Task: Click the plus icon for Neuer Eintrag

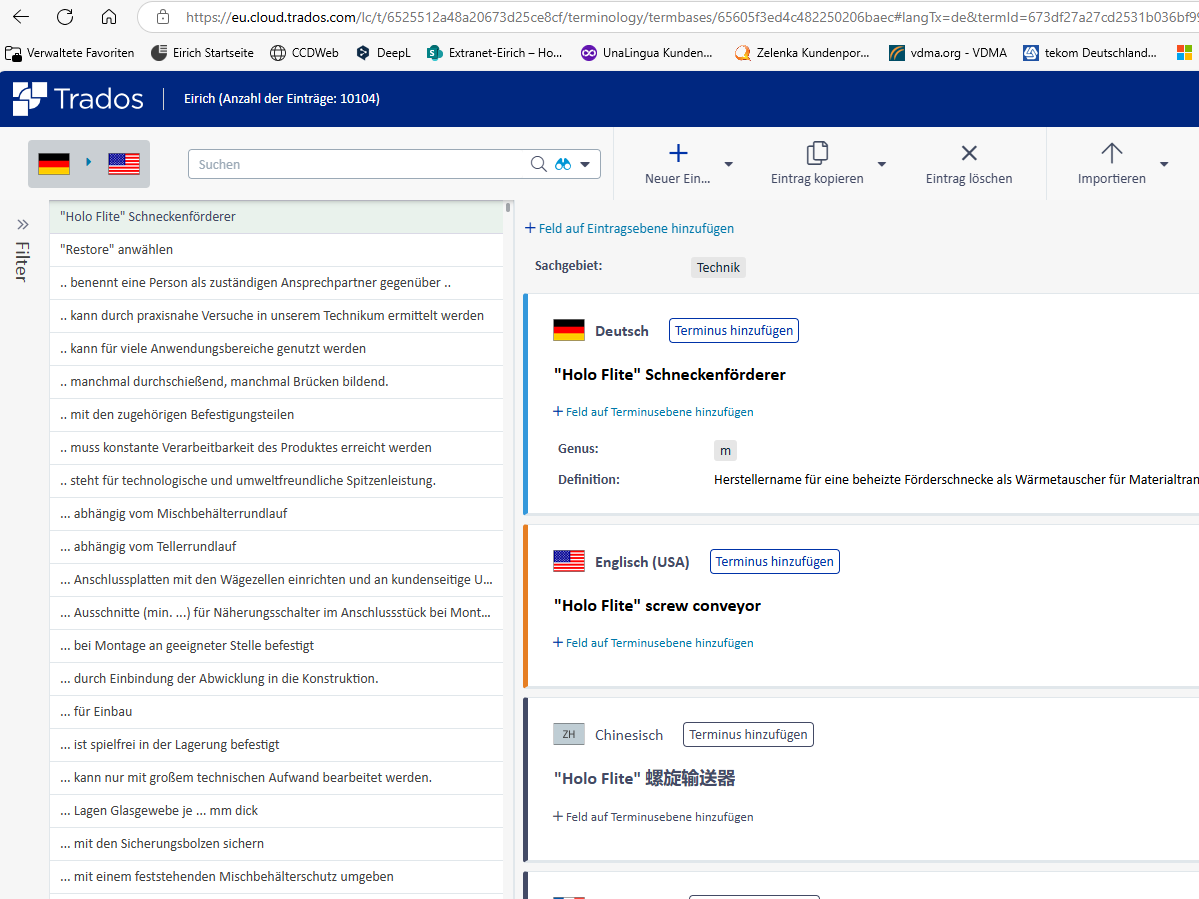Action: coord(678,153)
